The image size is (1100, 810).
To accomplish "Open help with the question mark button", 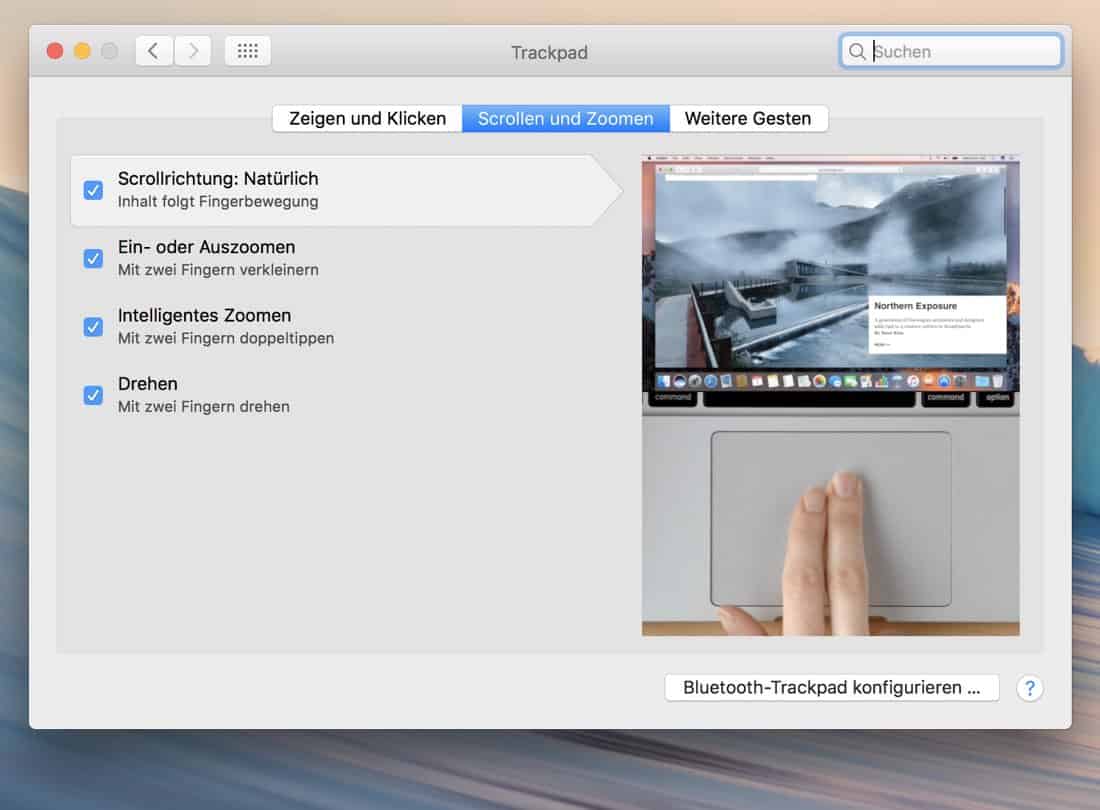I will coord(1029,689).
